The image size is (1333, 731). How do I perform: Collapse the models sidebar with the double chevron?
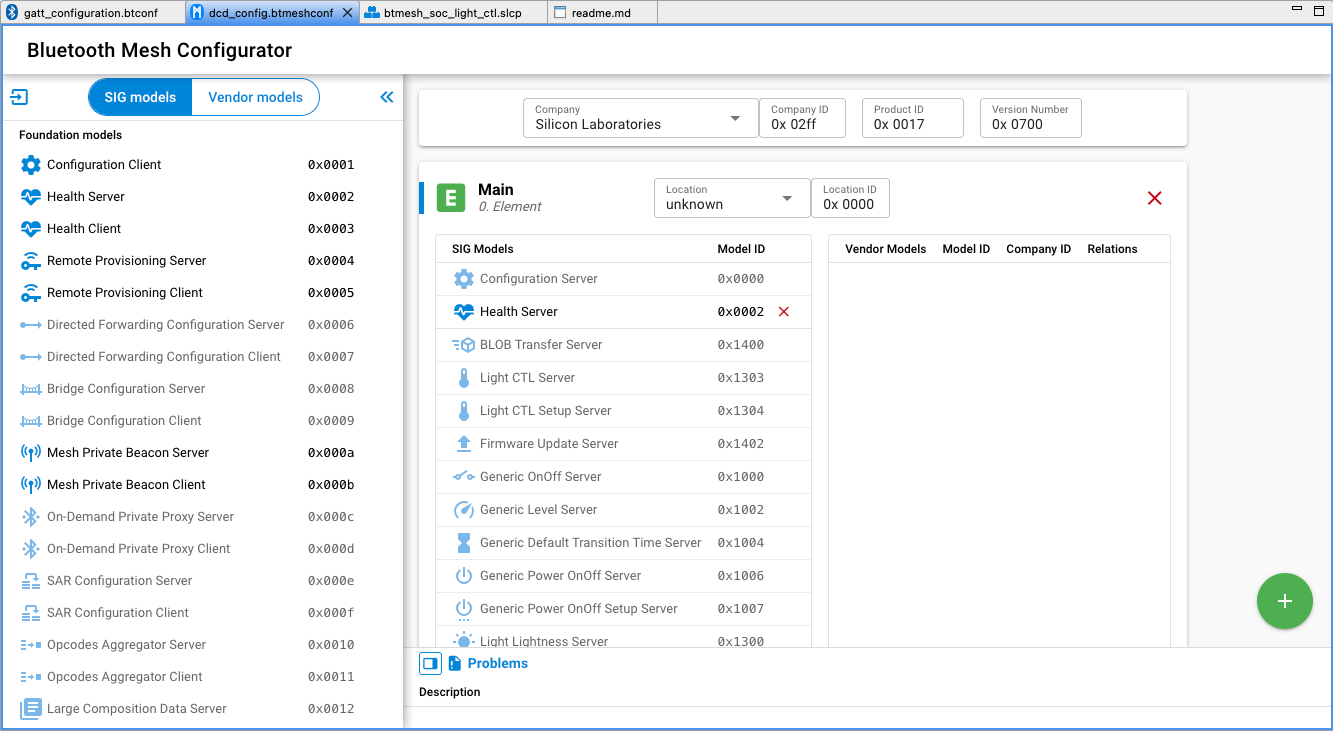coord(387,97)
